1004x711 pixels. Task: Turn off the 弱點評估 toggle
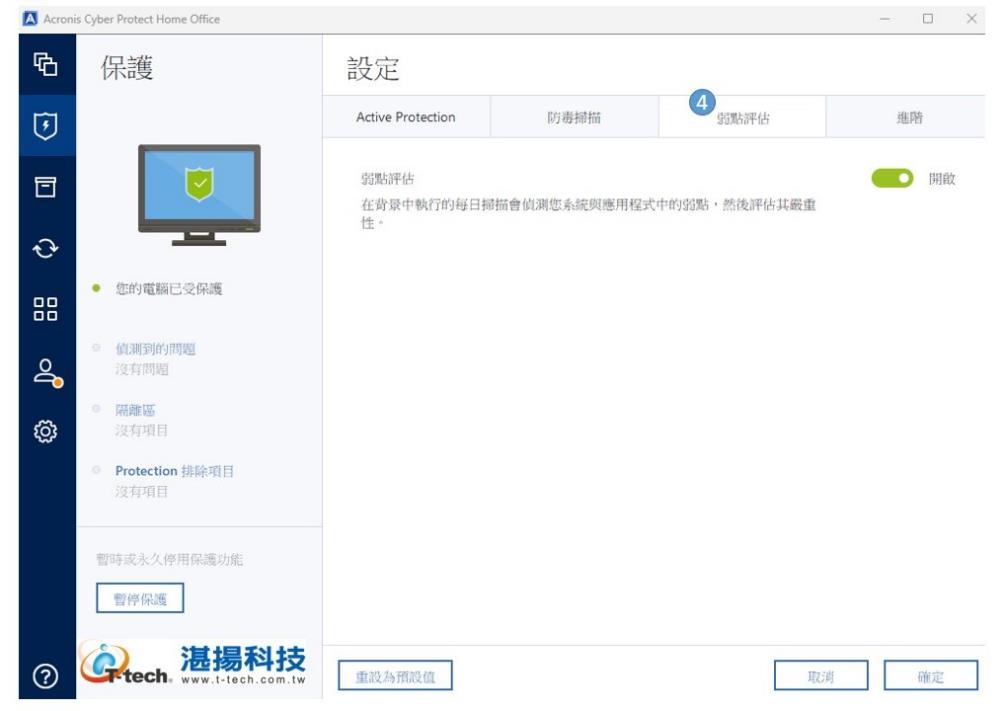coord(892,178)
